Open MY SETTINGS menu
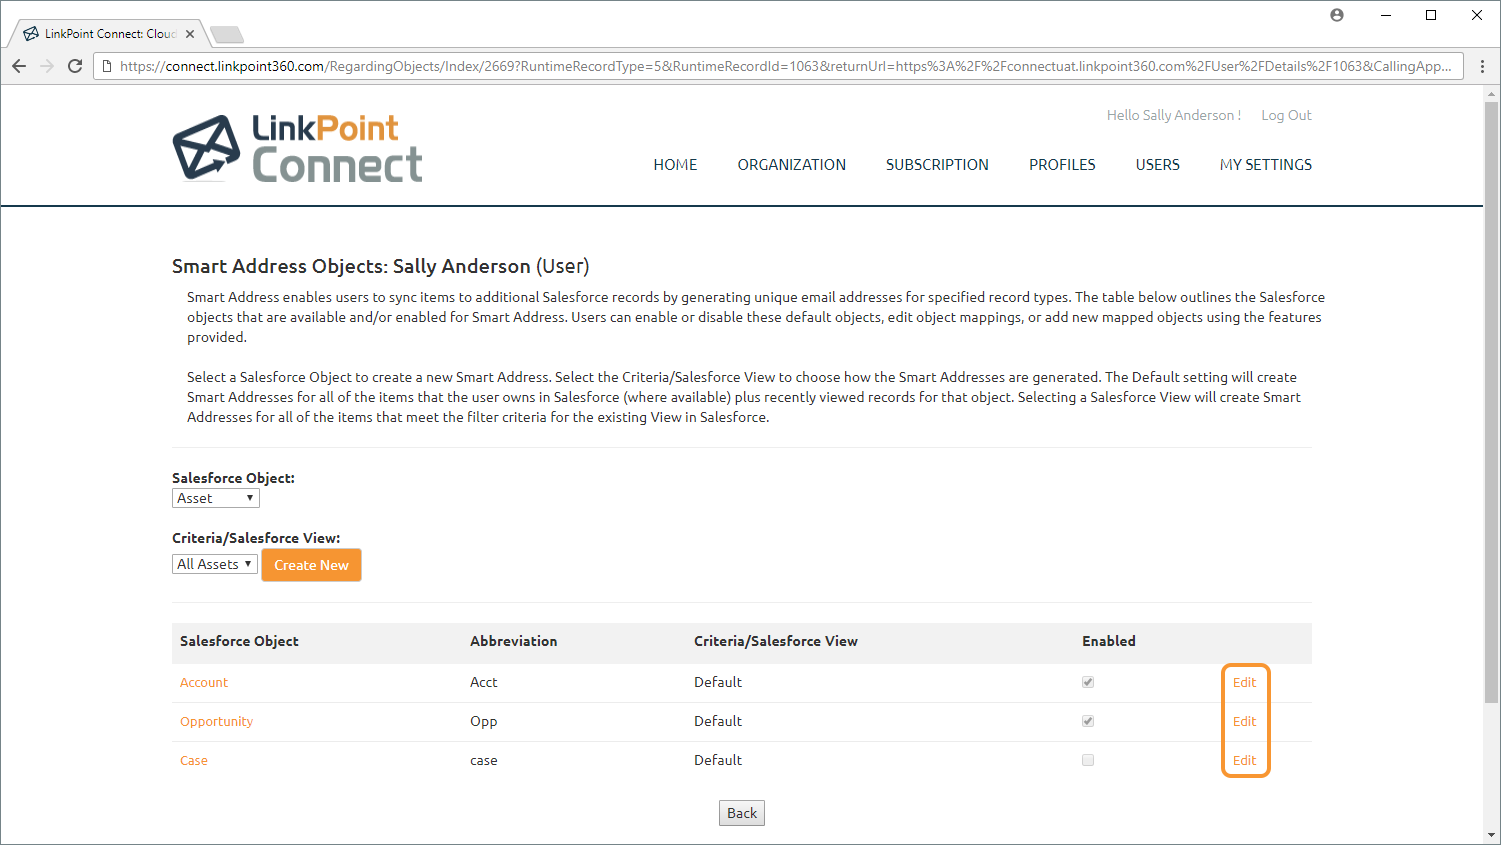The image size is (1501, 845). point(1266,165)
